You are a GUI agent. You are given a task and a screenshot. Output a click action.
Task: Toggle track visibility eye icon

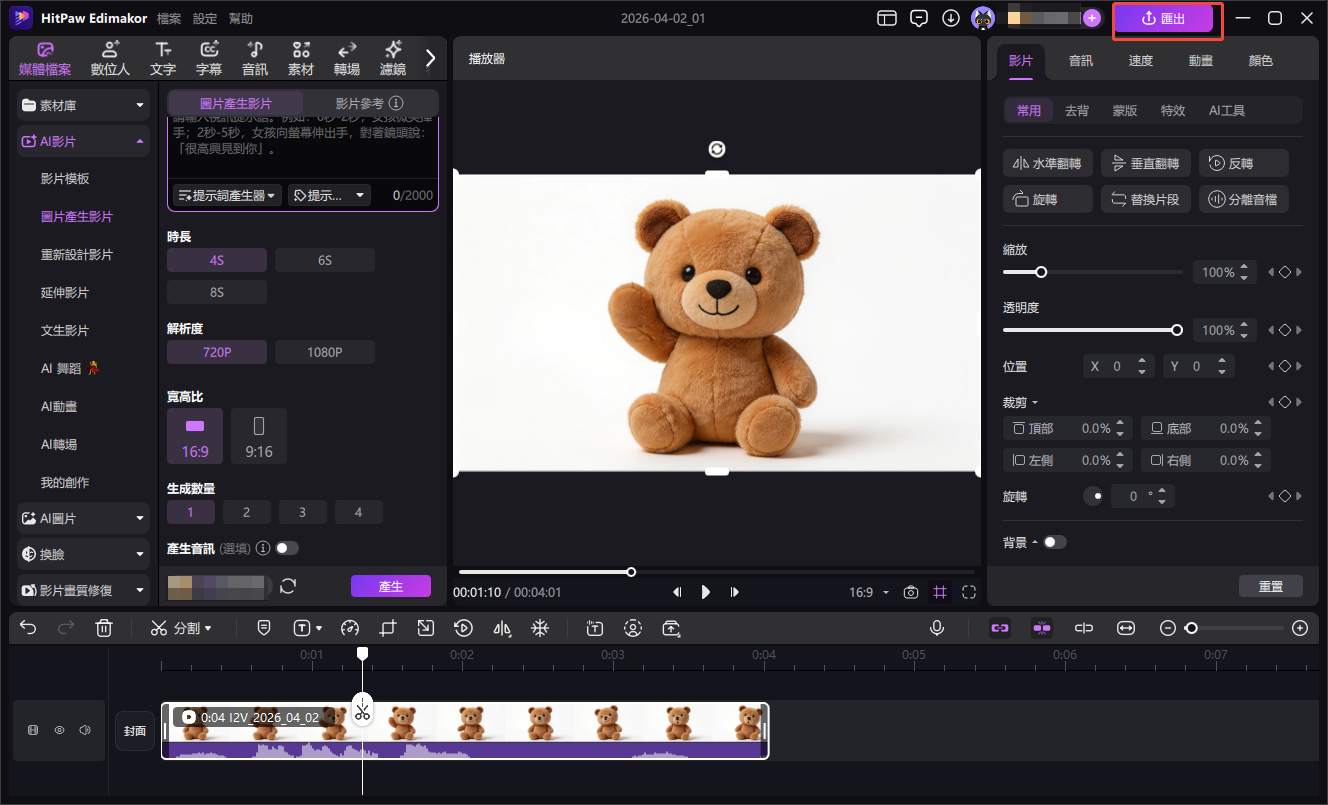(59, 730)
